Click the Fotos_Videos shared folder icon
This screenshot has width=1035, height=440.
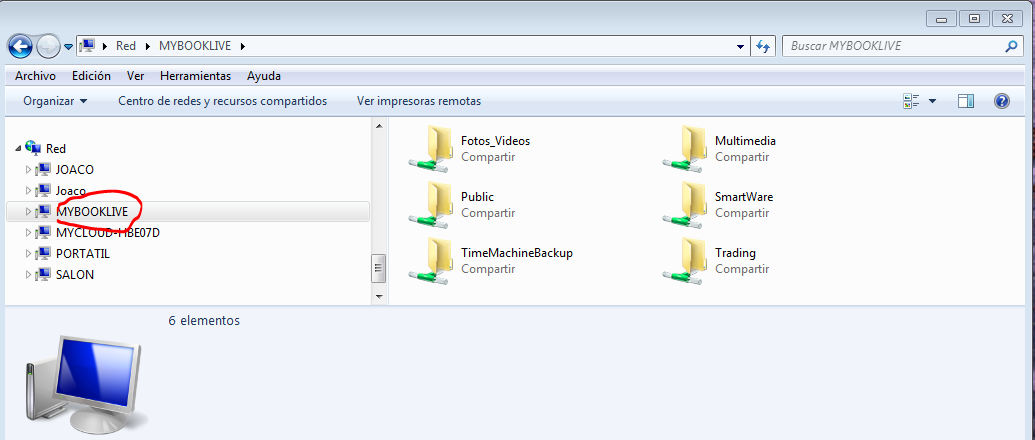(x=430, y=149)
